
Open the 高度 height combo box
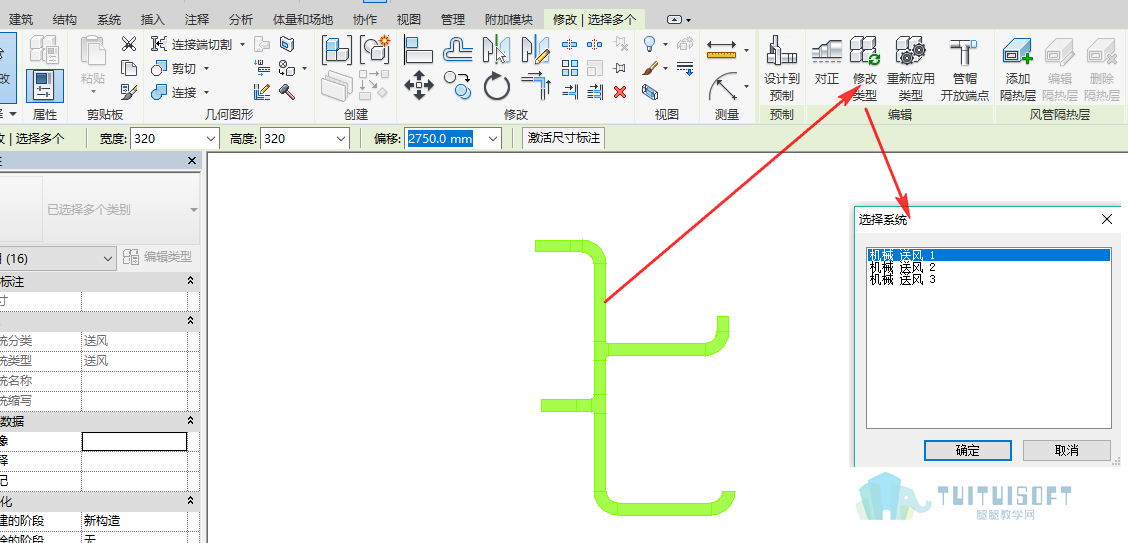(342, 138)
